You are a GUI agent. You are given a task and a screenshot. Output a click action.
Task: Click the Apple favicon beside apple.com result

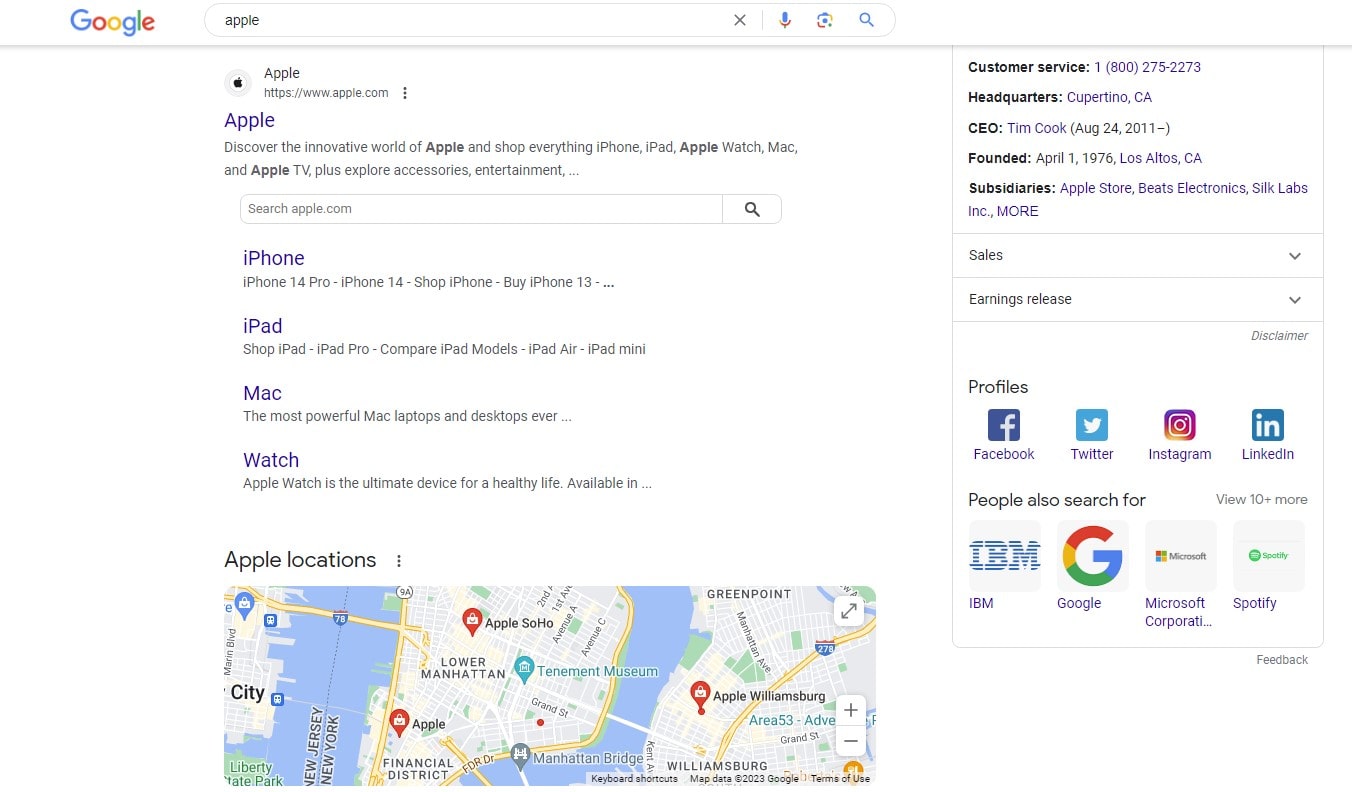[238, 83]
